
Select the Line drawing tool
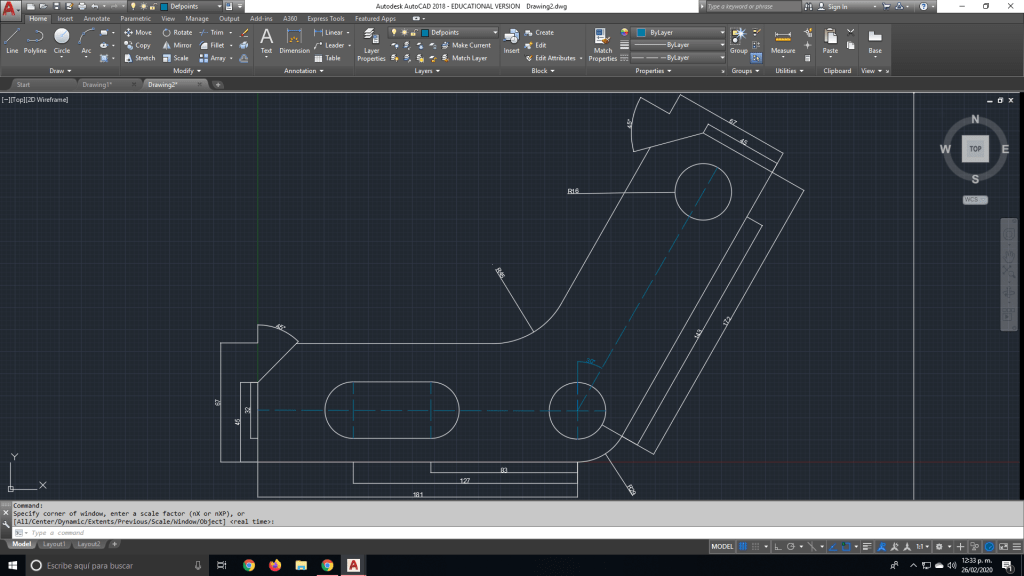point(12,40)
